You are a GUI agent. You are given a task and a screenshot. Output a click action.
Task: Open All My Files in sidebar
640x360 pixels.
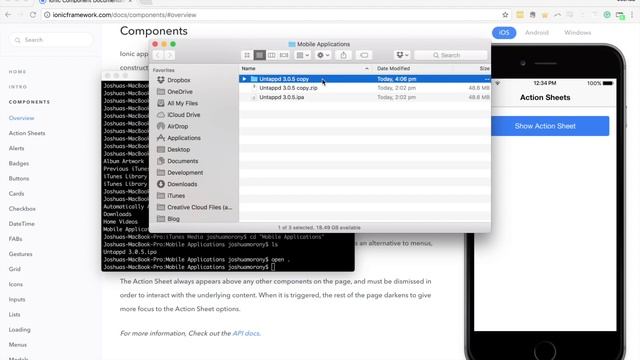[x=182, y=103]
